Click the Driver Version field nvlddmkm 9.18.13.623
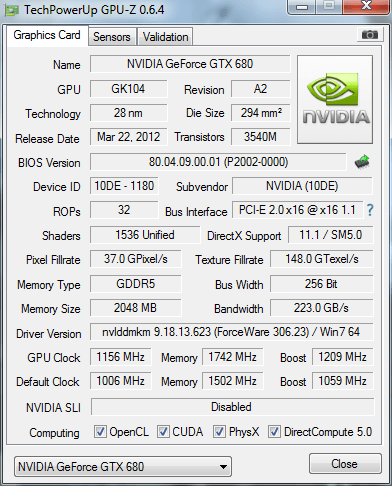 pyautogui.click(x=231, y=332)
